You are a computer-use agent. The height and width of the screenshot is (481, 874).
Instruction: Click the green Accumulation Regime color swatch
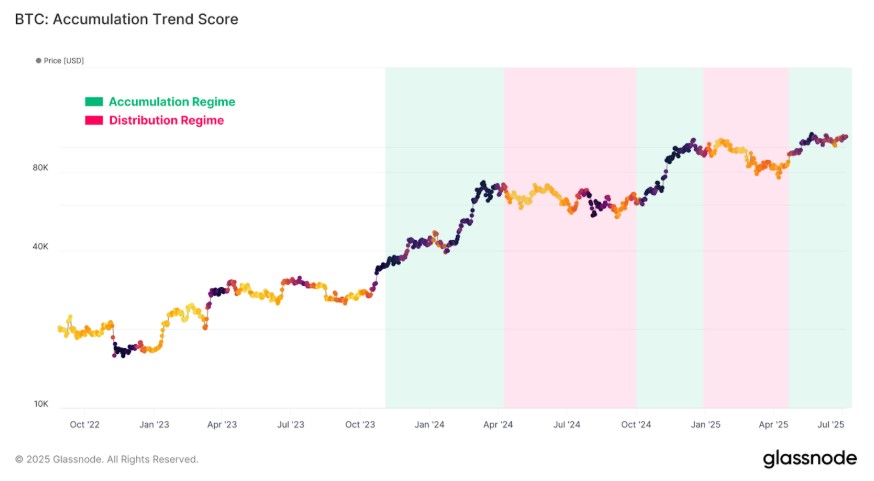[94, 101]
